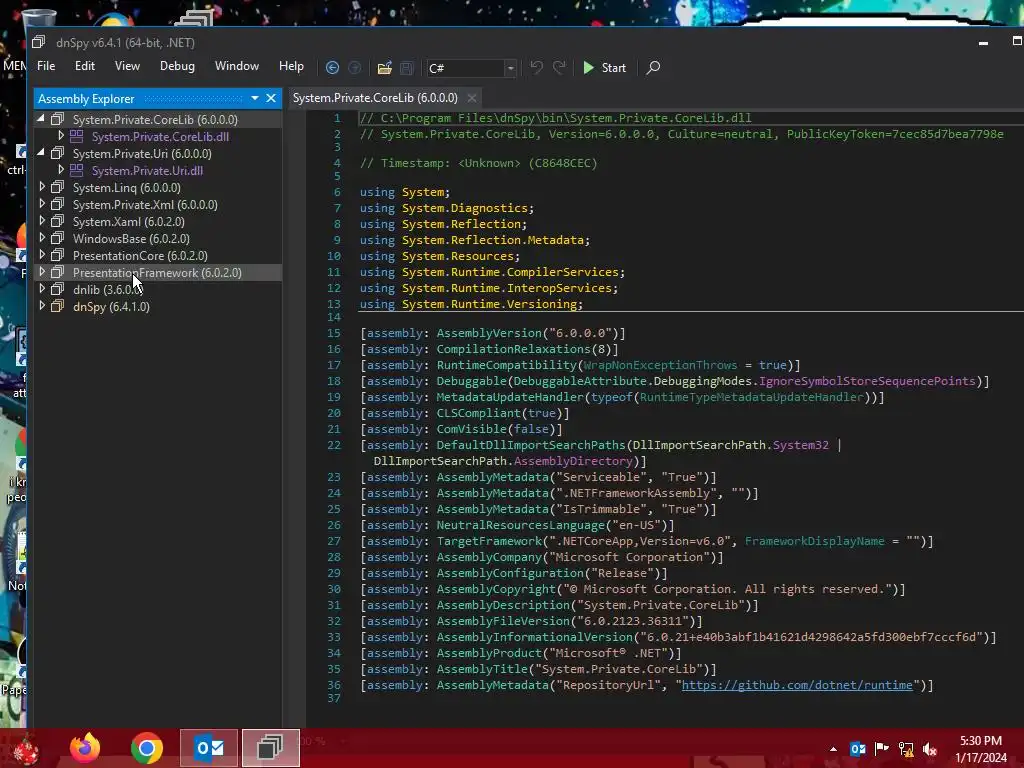Screen dimensions: 1024x768
Task: Select the dnlib (3.6.0.0) assembly
Action: point(107,289)
